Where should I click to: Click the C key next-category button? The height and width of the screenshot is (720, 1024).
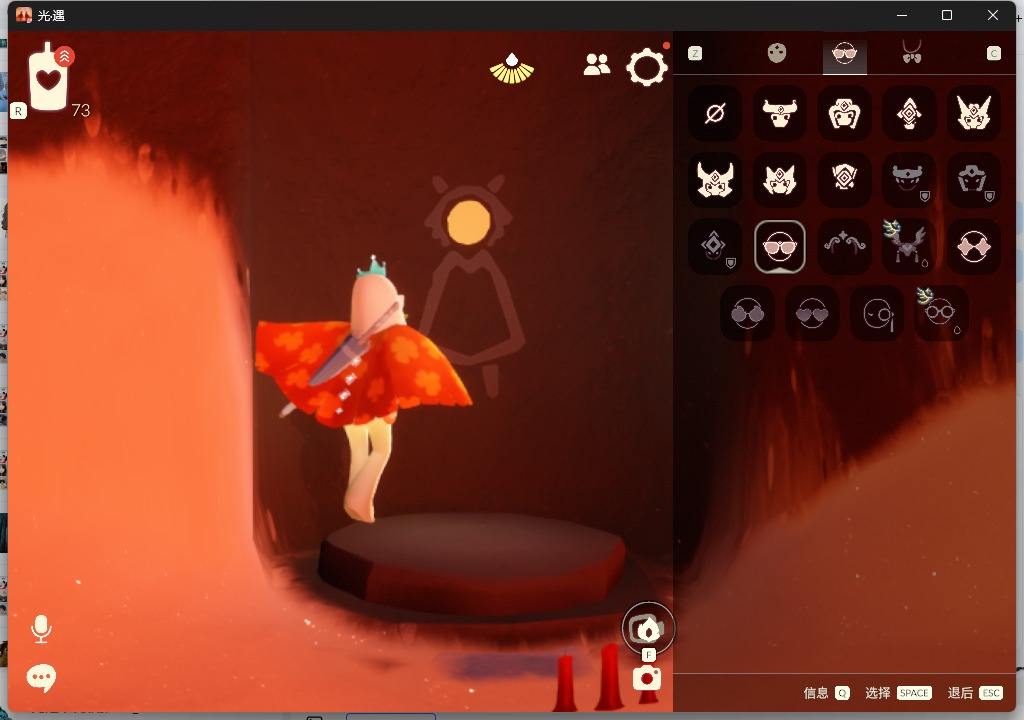coord(993,54)
